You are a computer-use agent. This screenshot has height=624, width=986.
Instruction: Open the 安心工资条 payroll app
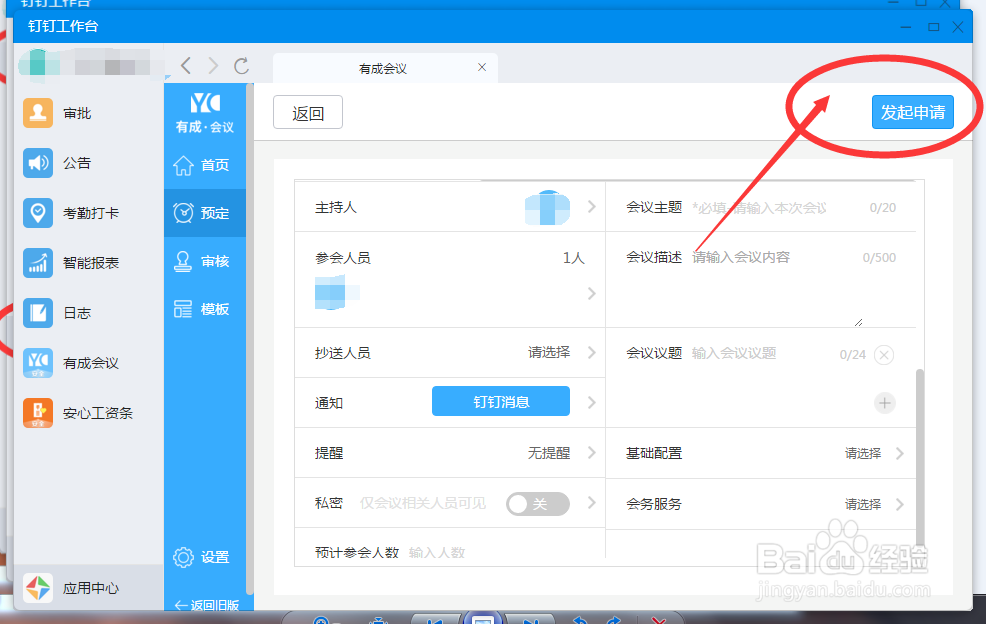click(x=37, y=413)
